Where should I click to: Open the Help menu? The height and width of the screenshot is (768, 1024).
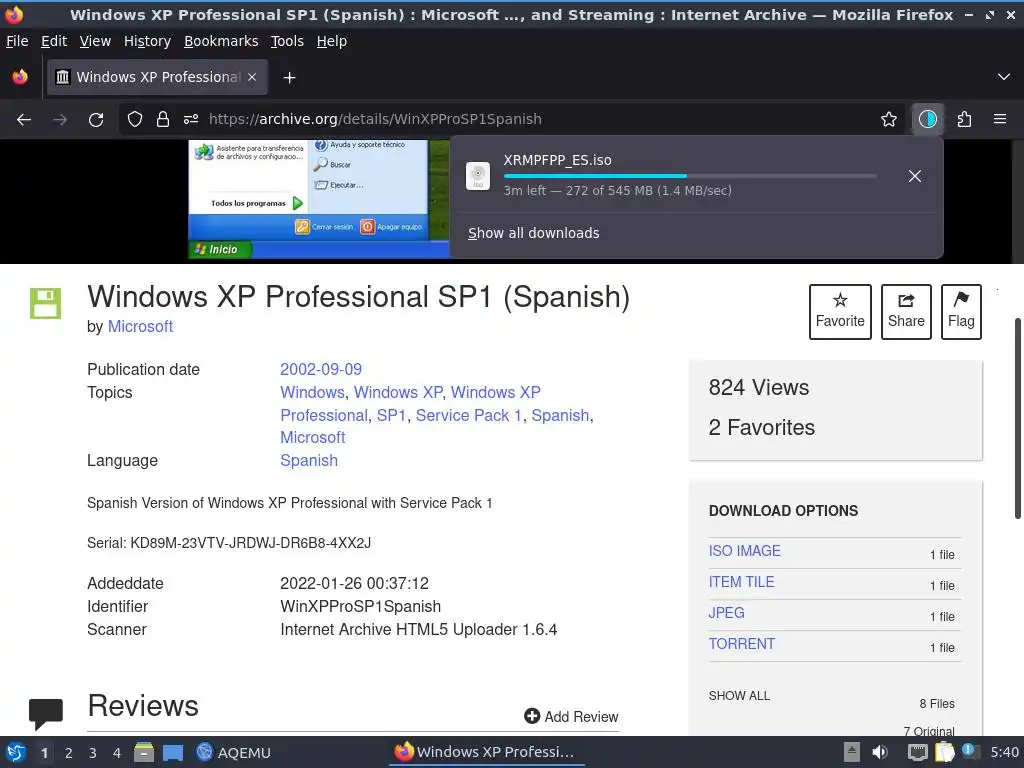pyautogui.click(x=332, y=41)
